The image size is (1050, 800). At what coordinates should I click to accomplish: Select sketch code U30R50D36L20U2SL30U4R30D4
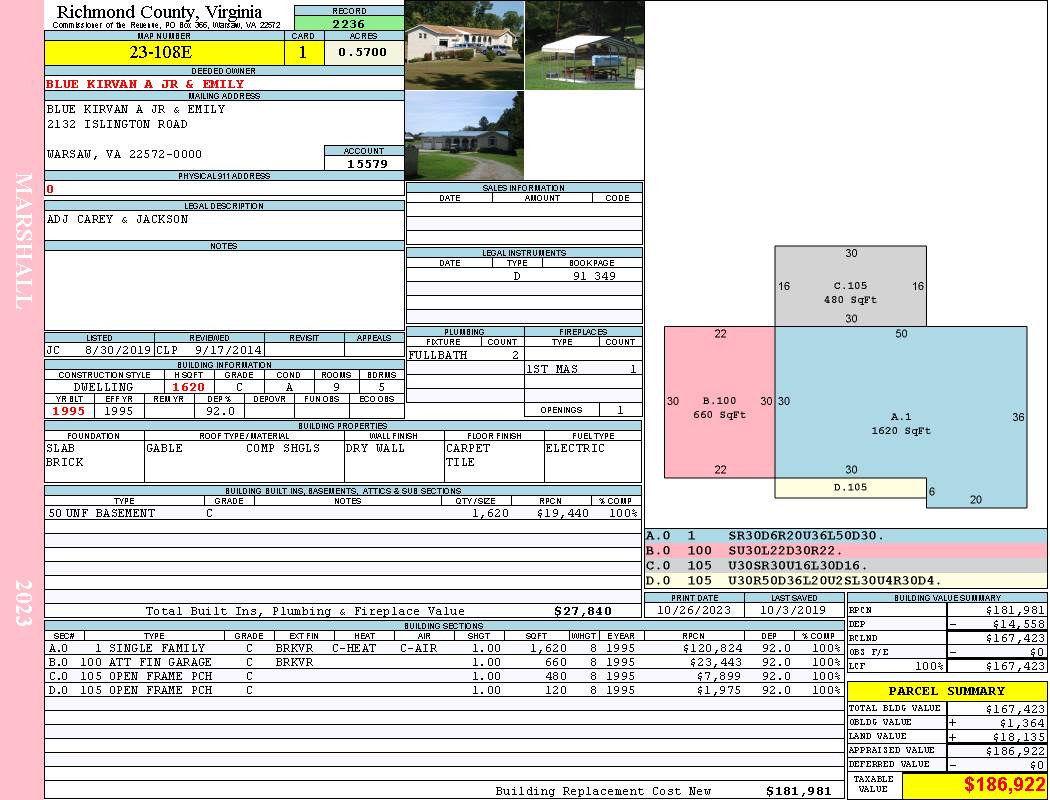click(x=835, y=580)
